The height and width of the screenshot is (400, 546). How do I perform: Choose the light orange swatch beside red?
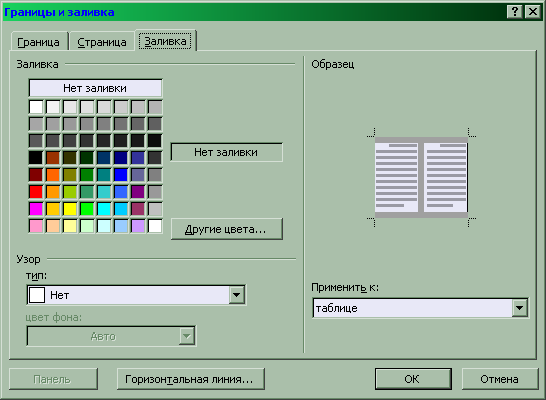pos(53,192)
